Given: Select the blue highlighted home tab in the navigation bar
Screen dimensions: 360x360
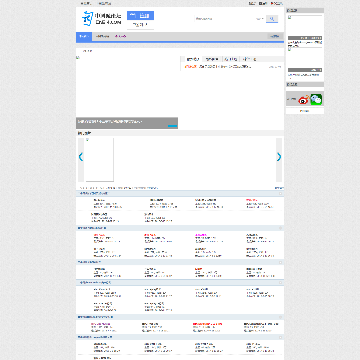Looking at the screenshot, I should click(84, 36).
